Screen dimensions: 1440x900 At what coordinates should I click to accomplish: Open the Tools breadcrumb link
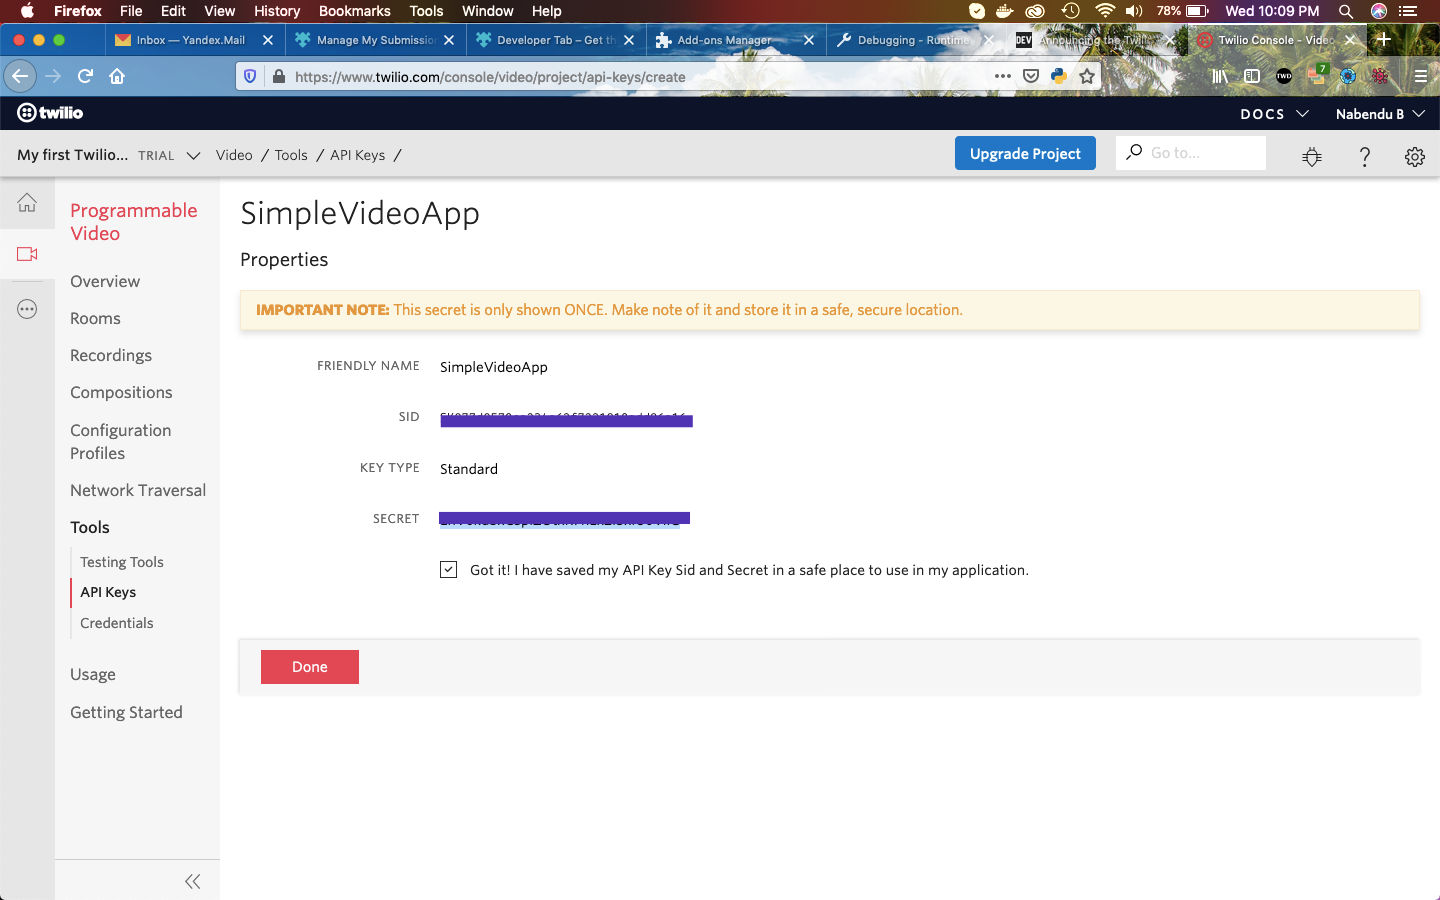291,155
